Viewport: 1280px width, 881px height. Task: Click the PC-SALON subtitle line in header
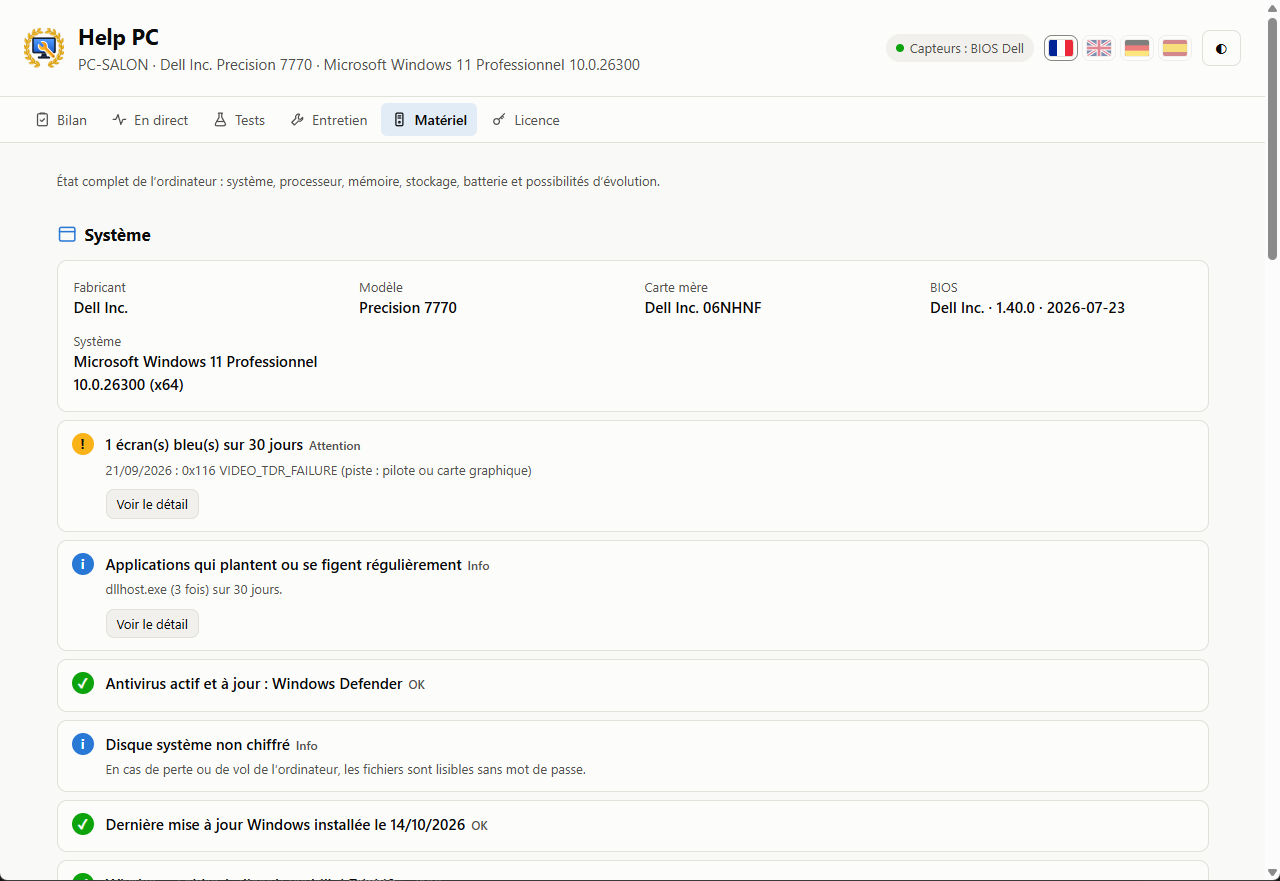tap(359, 65)
